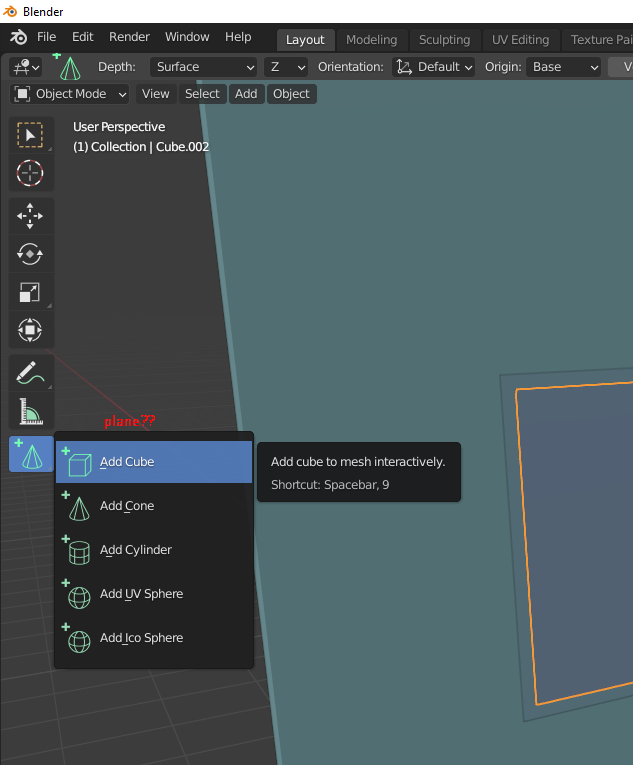Click the UV Sphere globe icon
Image resolution: width=633 pixels, height=765 pixels.
coord(79,596)
